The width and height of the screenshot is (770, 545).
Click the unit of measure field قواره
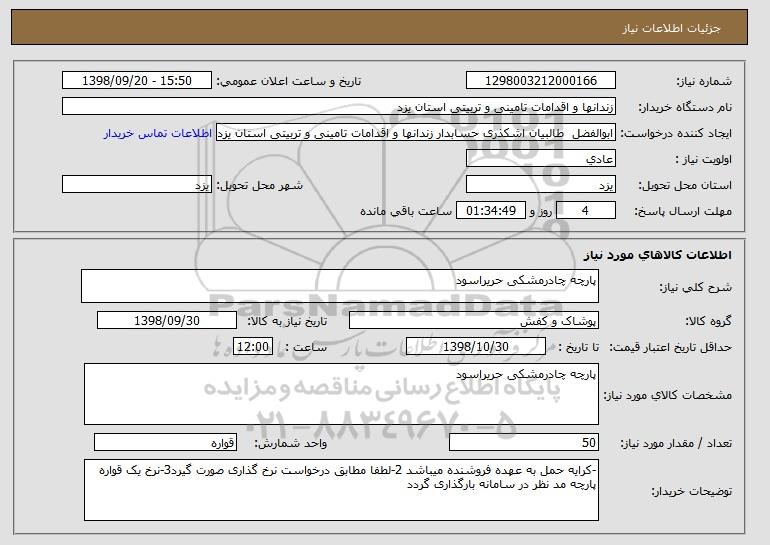(165, 442)
